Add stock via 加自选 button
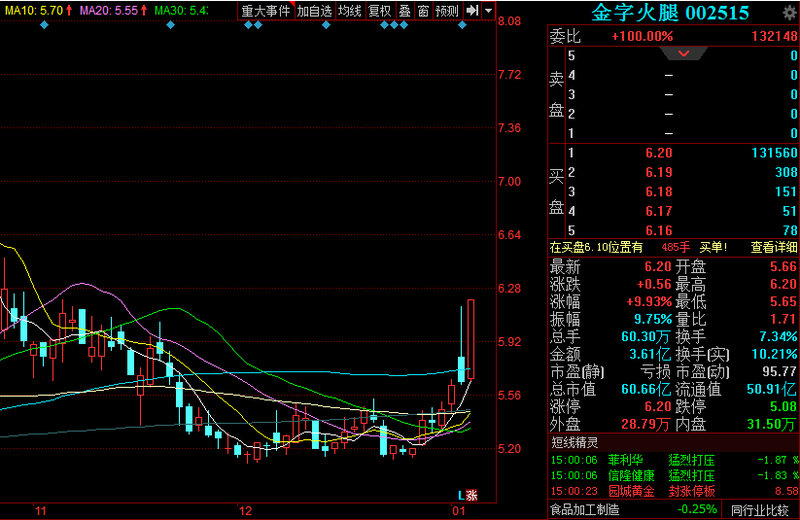Image resolution: width=800 pixels, height=520 pixels. click(314, 11)
